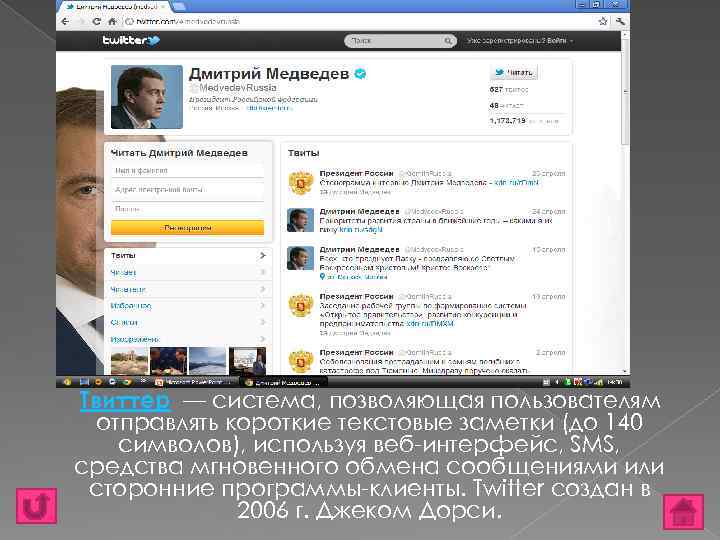
Task: Click first Президент России coat-of-arms avatar
Action: point(301,182)
